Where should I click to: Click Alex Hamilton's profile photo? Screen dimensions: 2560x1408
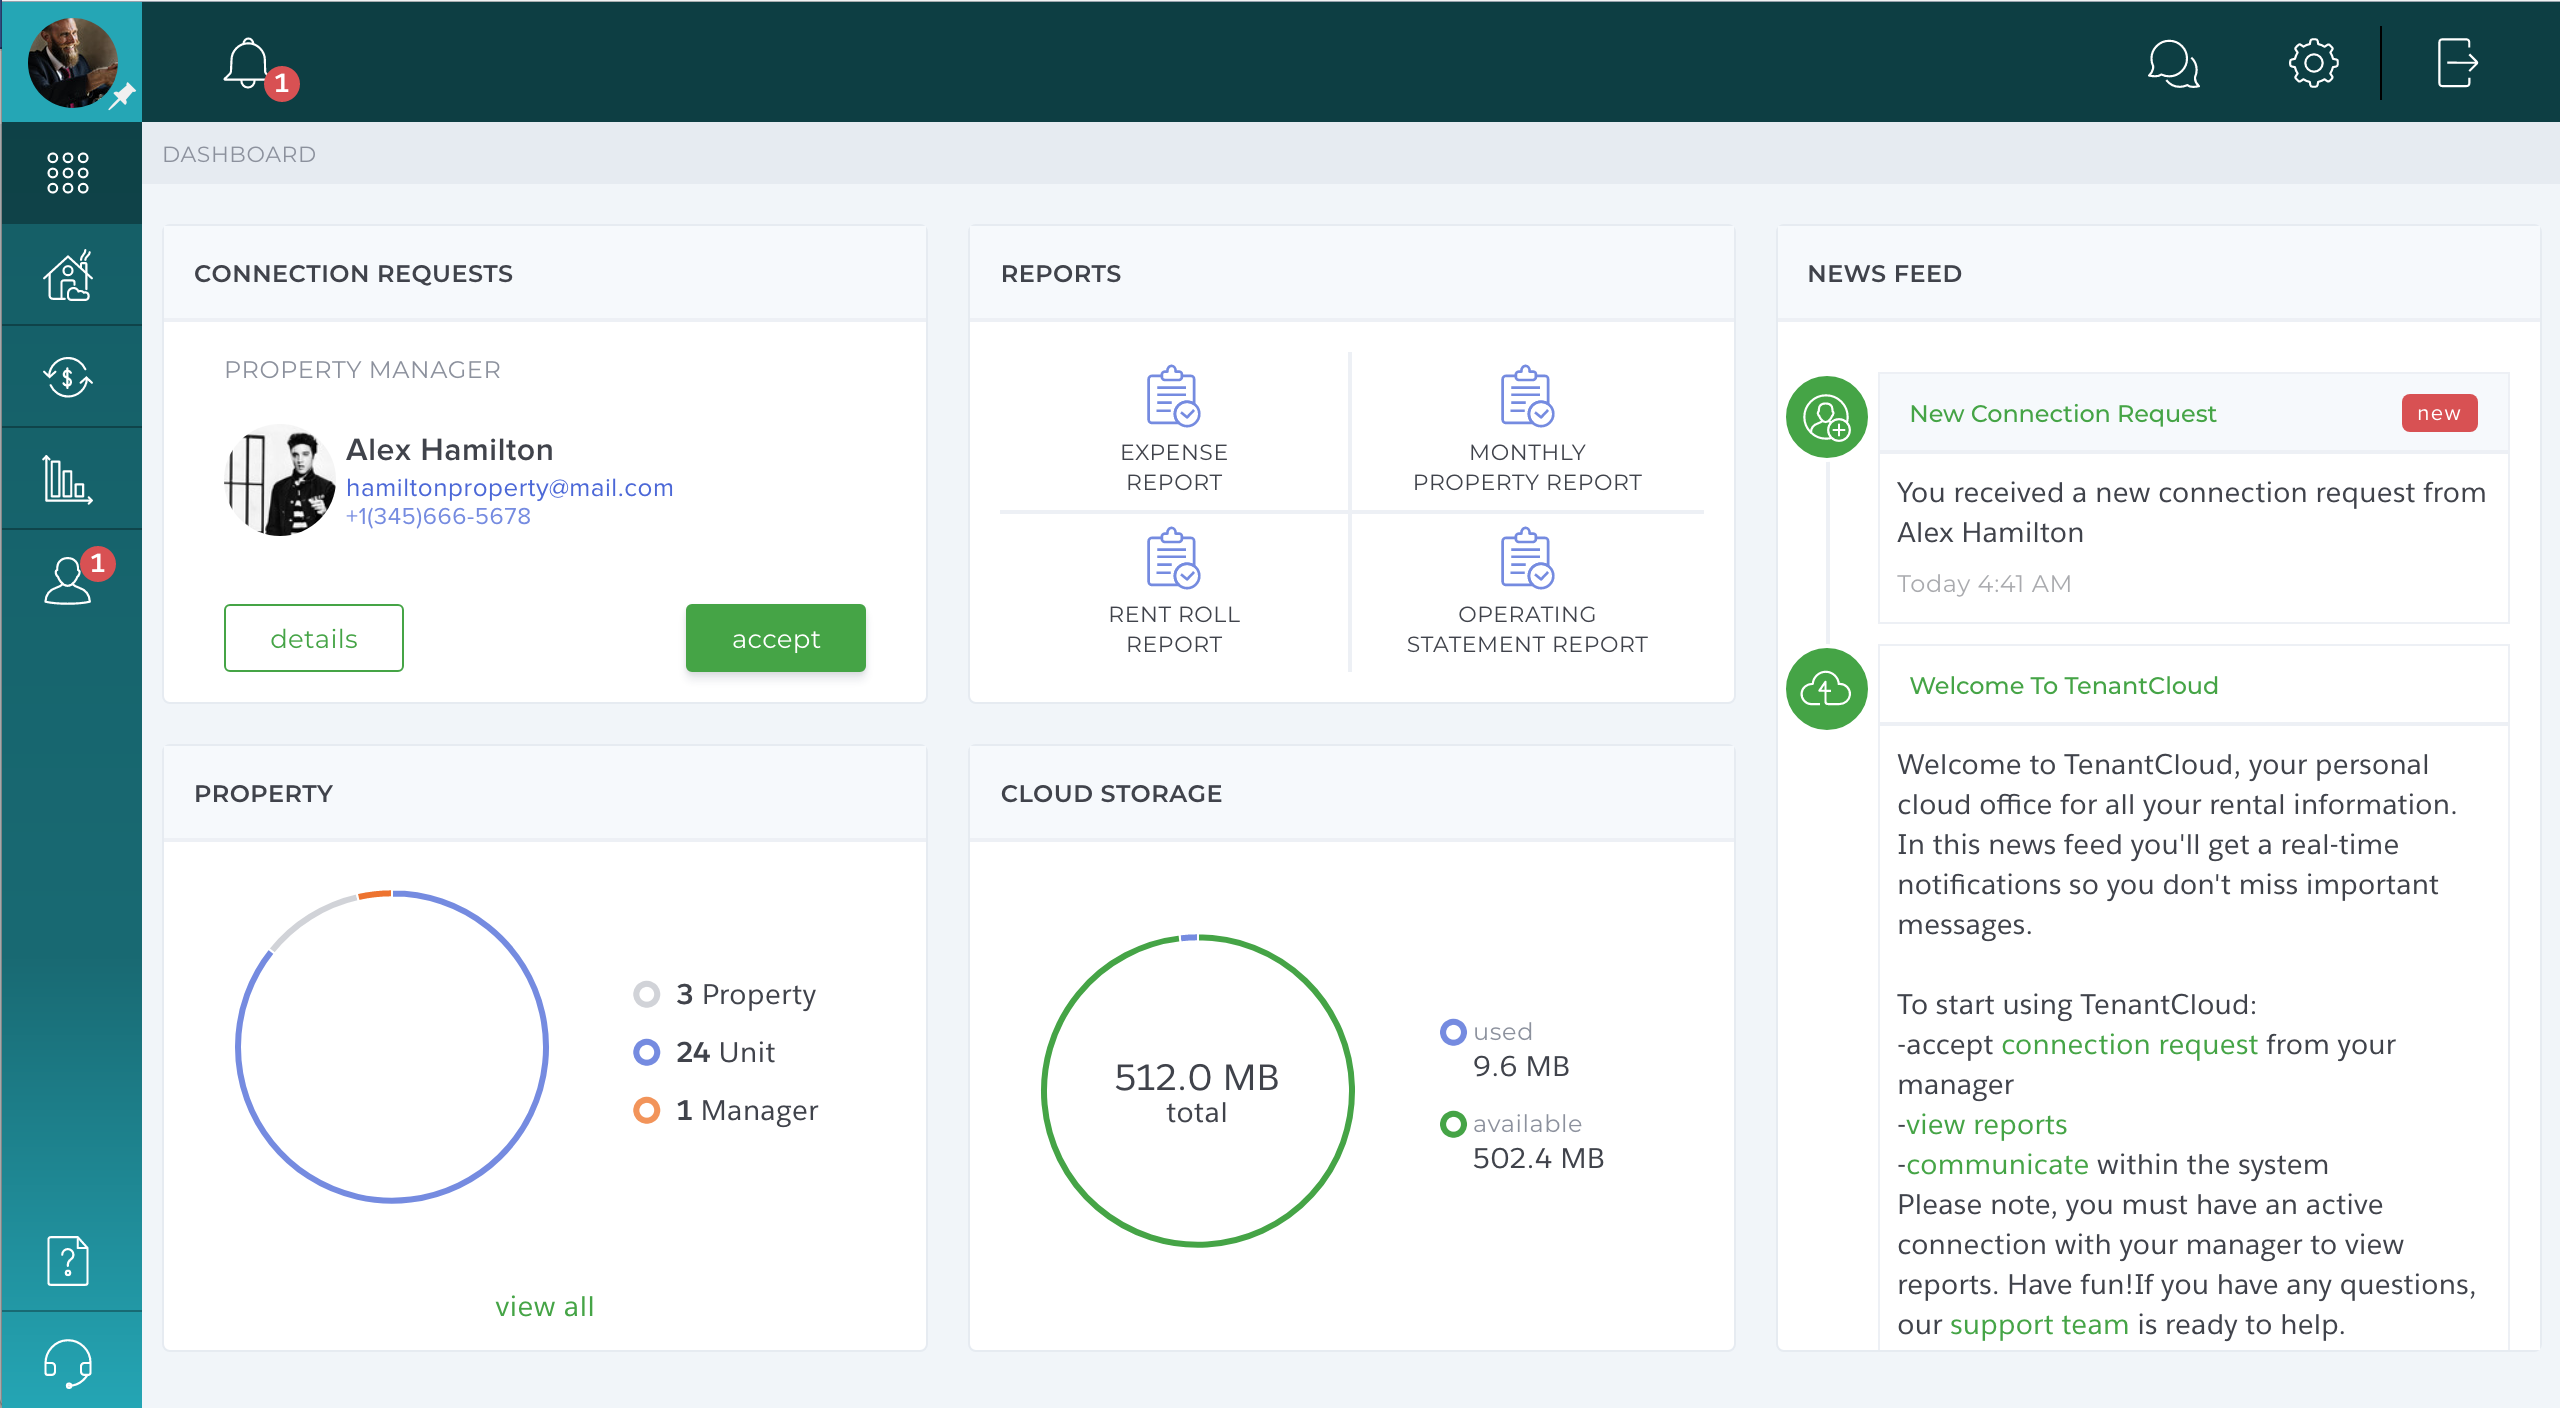point(280,480)
